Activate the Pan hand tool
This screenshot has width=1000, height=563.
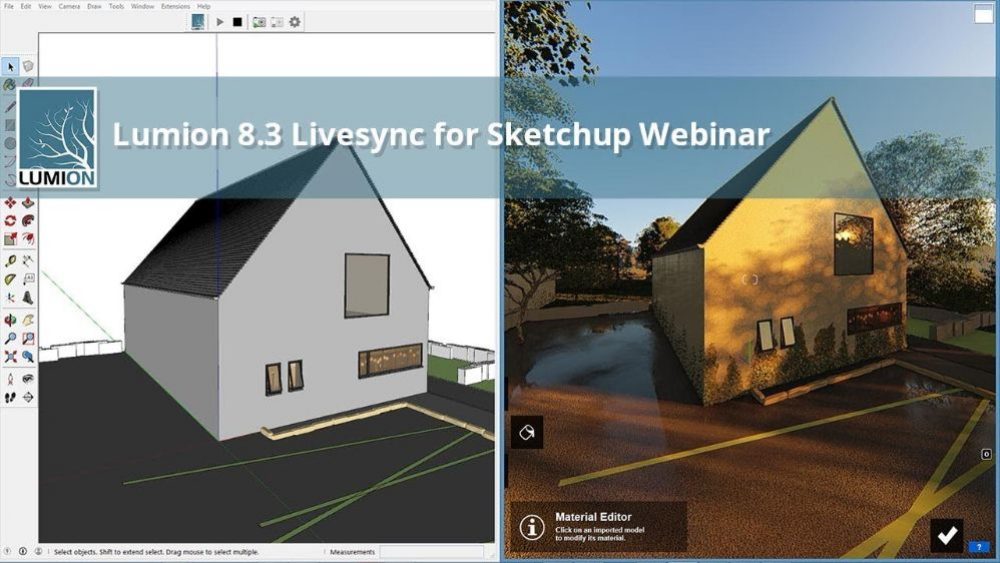[28, 320]
